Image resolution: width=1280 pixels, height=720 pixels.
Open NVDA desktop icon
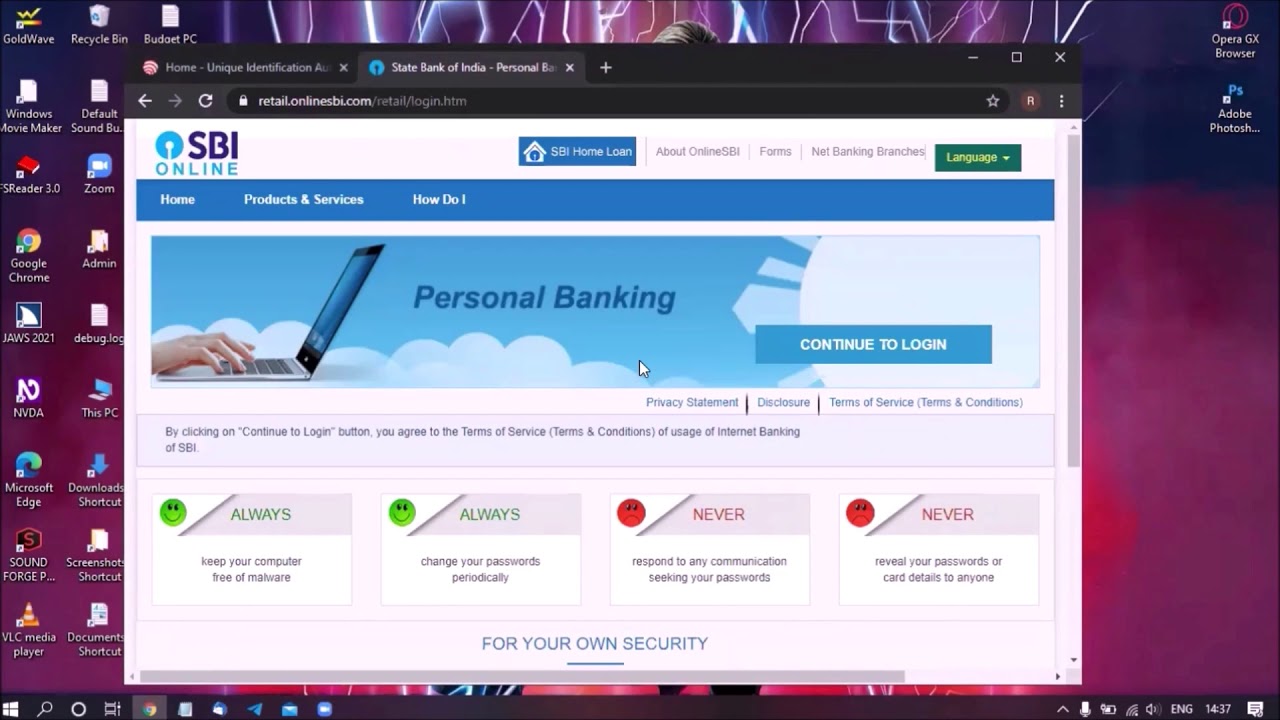[29, 398]
